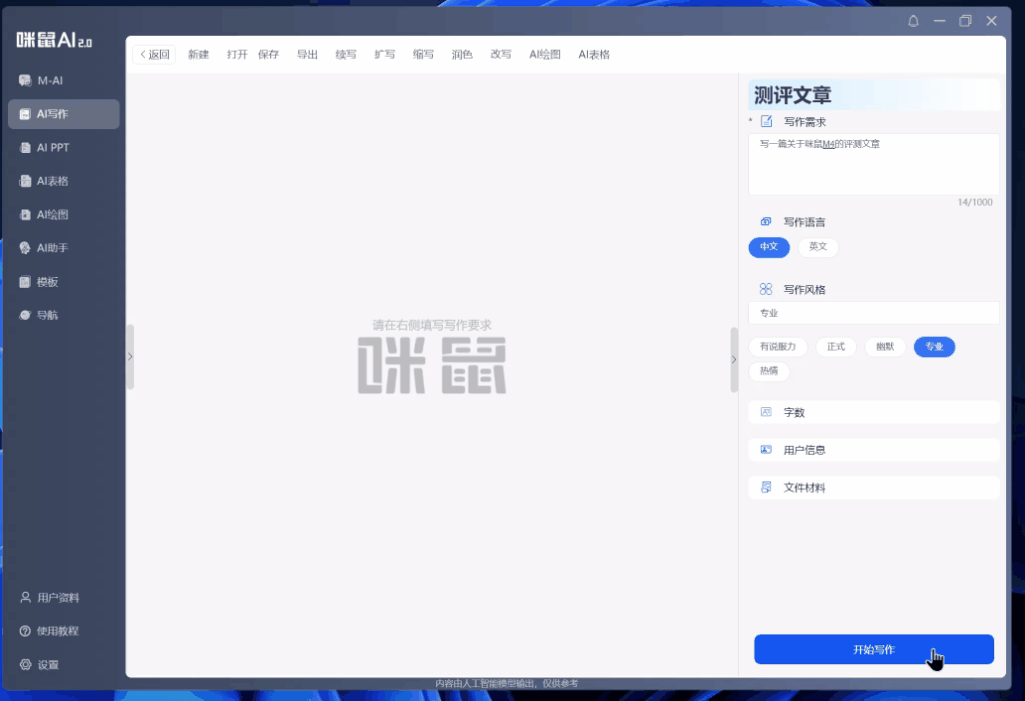Open the 设置 gear icon
This screenshot has width=1025, height=701.
(x=26, y=665)
